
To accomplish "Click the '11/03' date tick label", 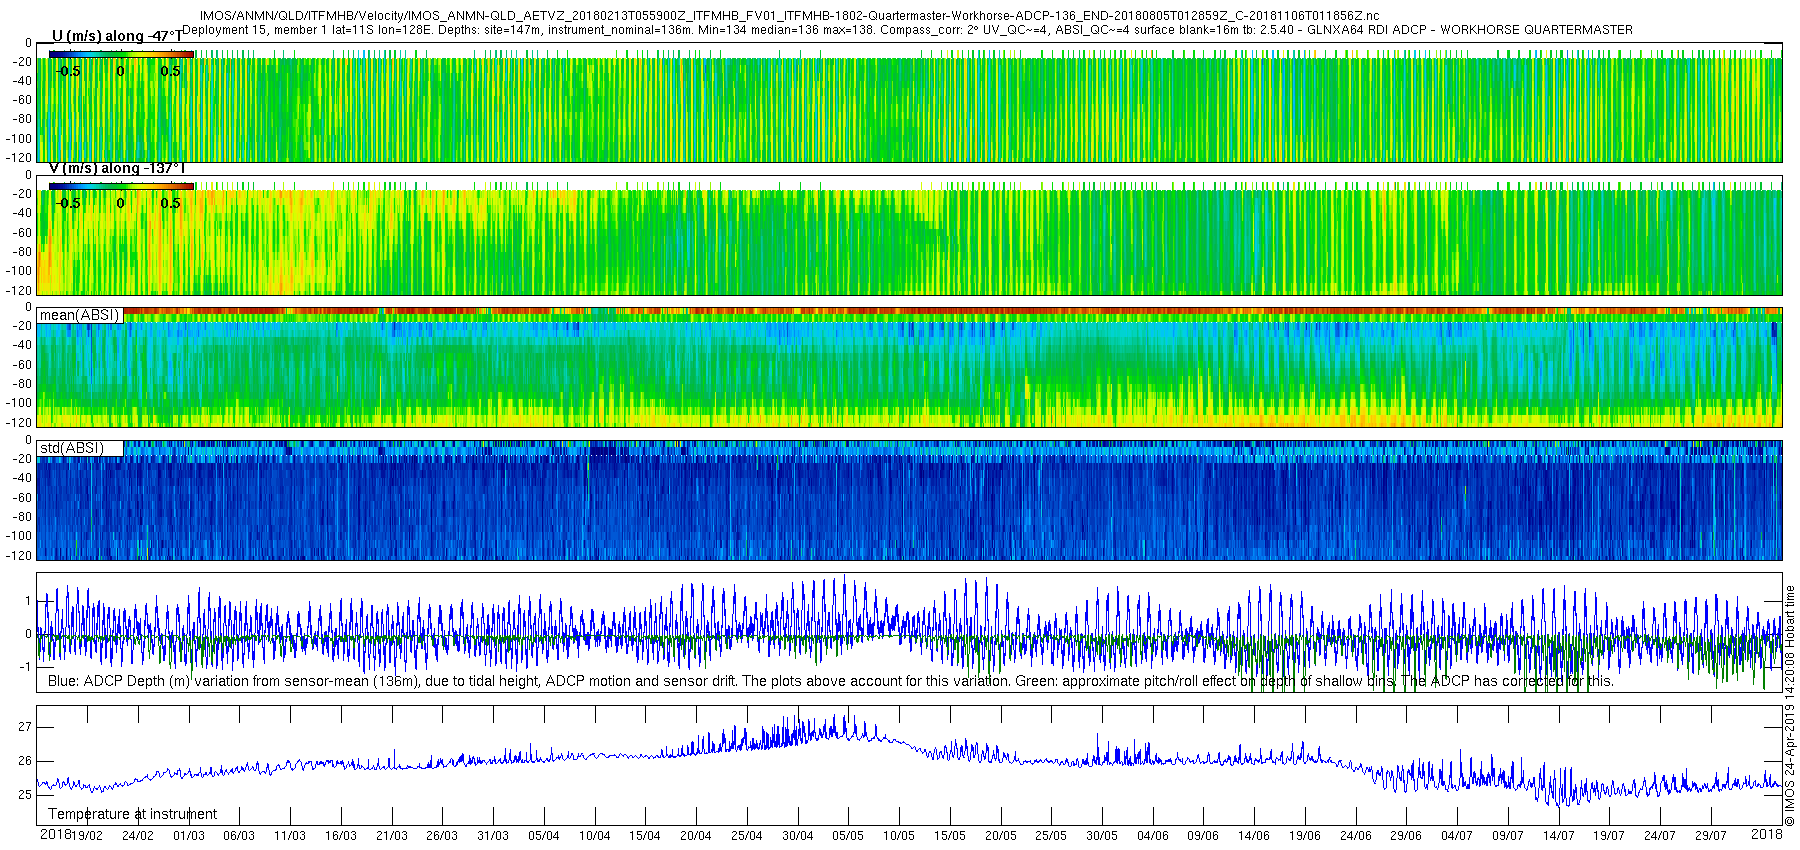I will click(x=290, y=836).
